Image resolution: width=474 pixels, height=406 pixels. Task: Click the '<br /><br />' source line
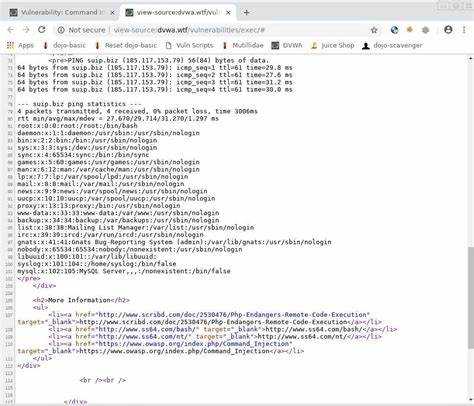pos(103,380)
